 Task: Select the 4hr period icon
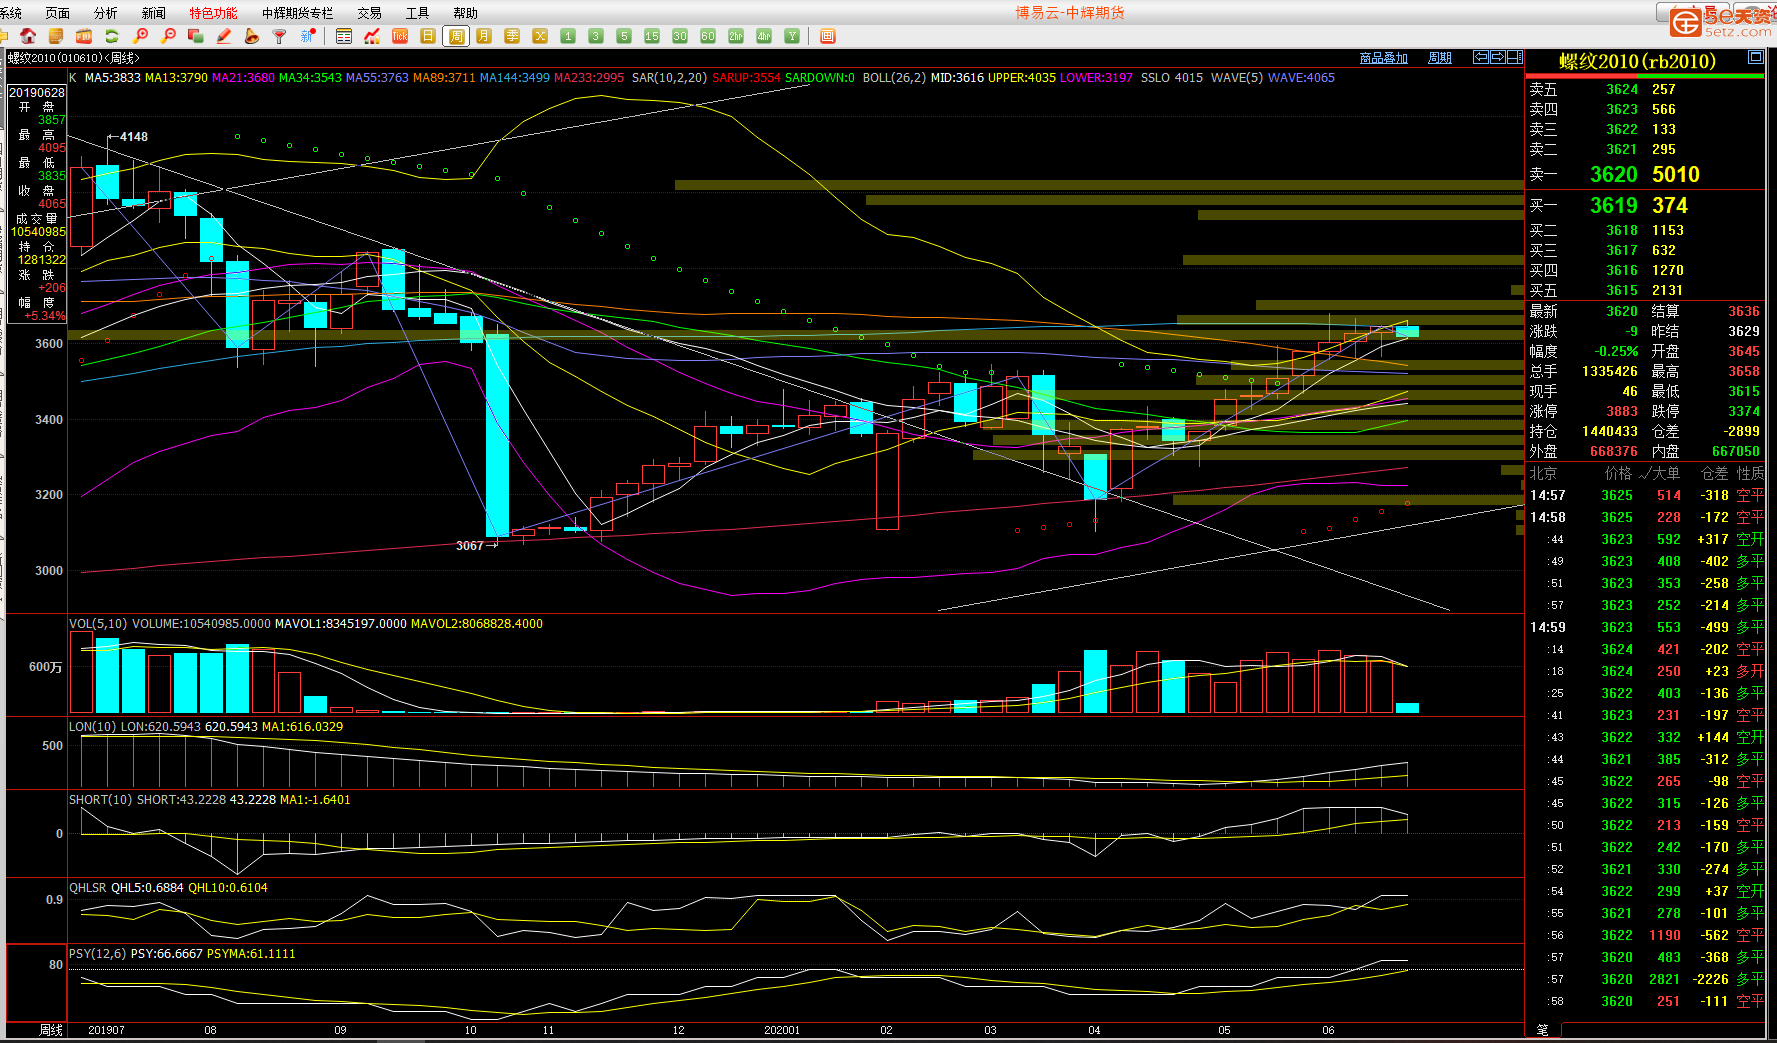[x=764, y=36]
